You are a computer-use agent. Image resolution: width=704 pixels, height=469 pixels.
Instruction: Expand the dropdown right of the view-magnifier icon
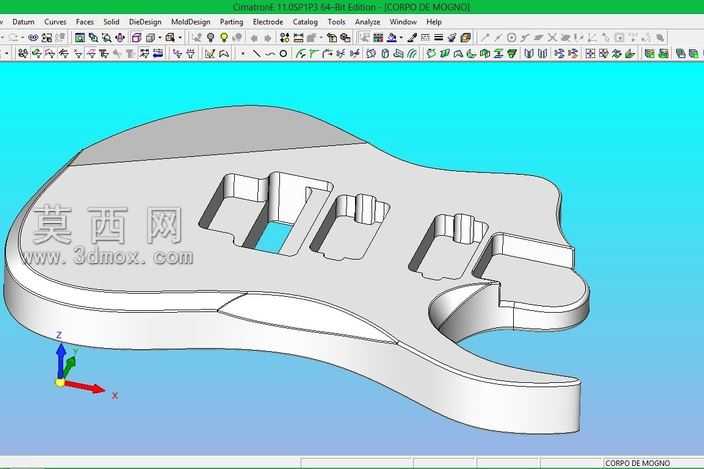tap(180, 38)
